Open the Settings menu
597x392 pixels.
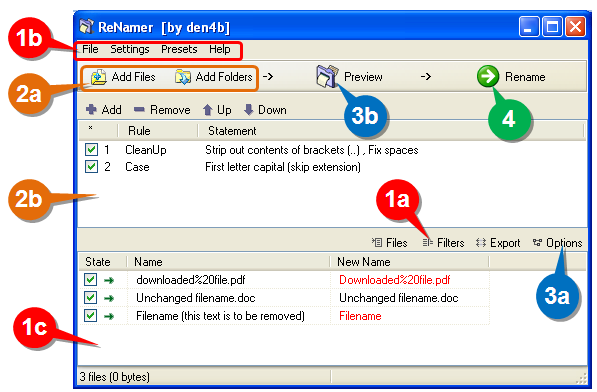tap(129, 49)
